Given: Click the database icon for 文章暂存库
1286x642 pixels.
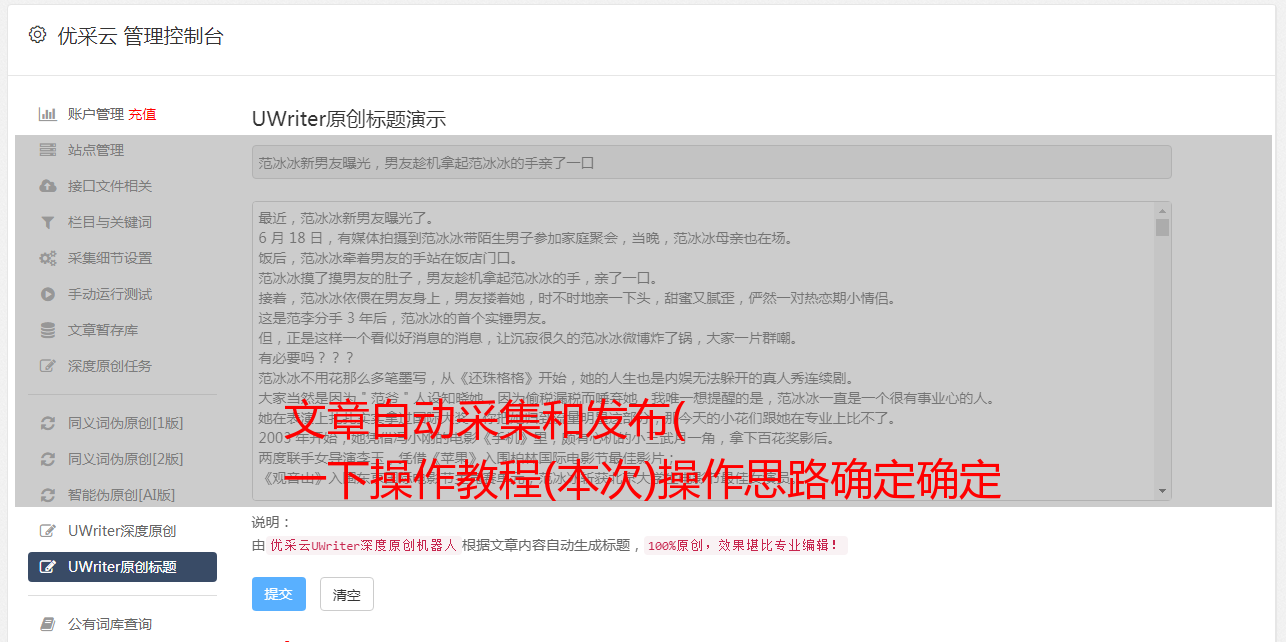Looking at the screenshot, I should 47,330.
